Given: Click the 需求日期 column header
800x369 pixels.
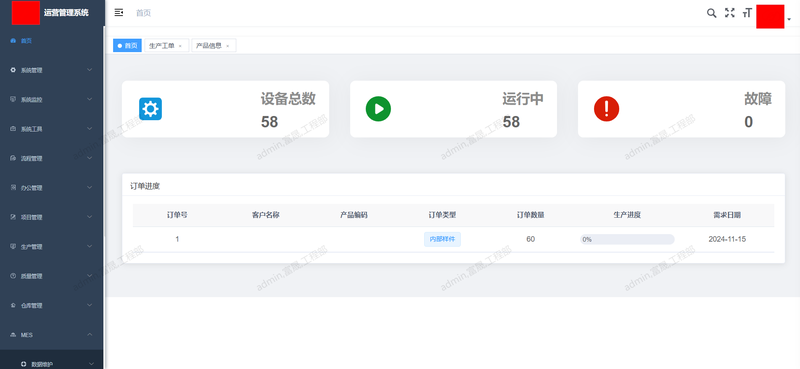Looking at the screenshot, I should pos(727,215).
